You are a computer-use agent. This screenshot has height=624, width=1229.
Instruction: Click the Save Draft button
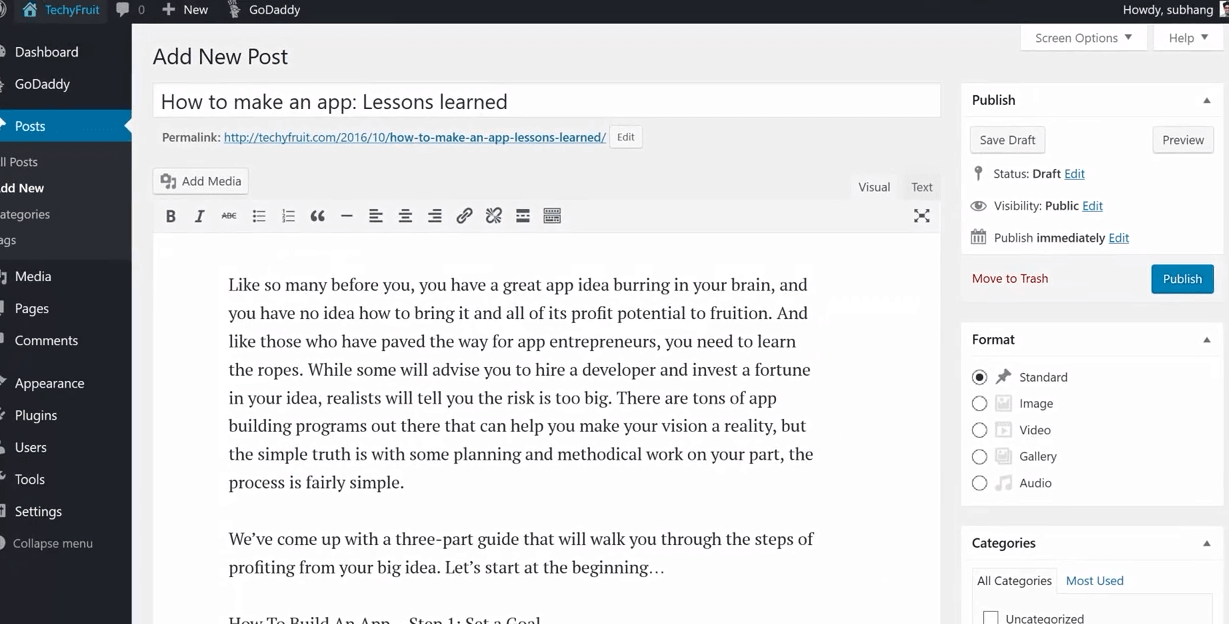1007,140
